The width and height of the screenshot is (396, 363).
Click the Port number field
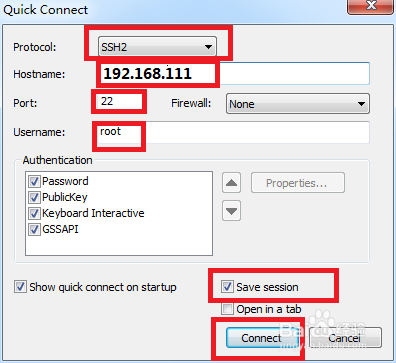(119, 101)
